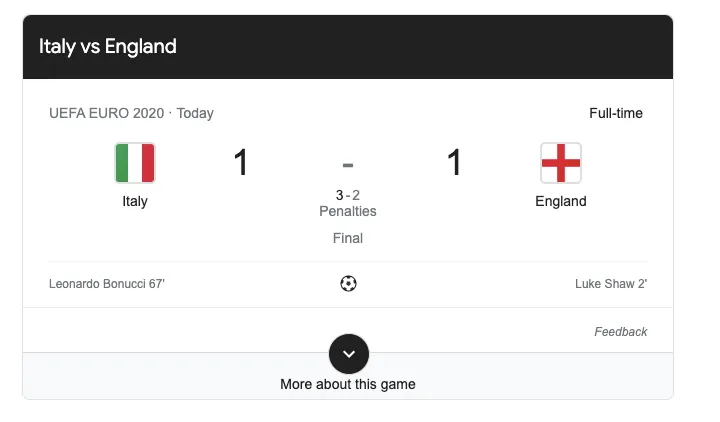Click the Italy flag icon

(135, 163)
